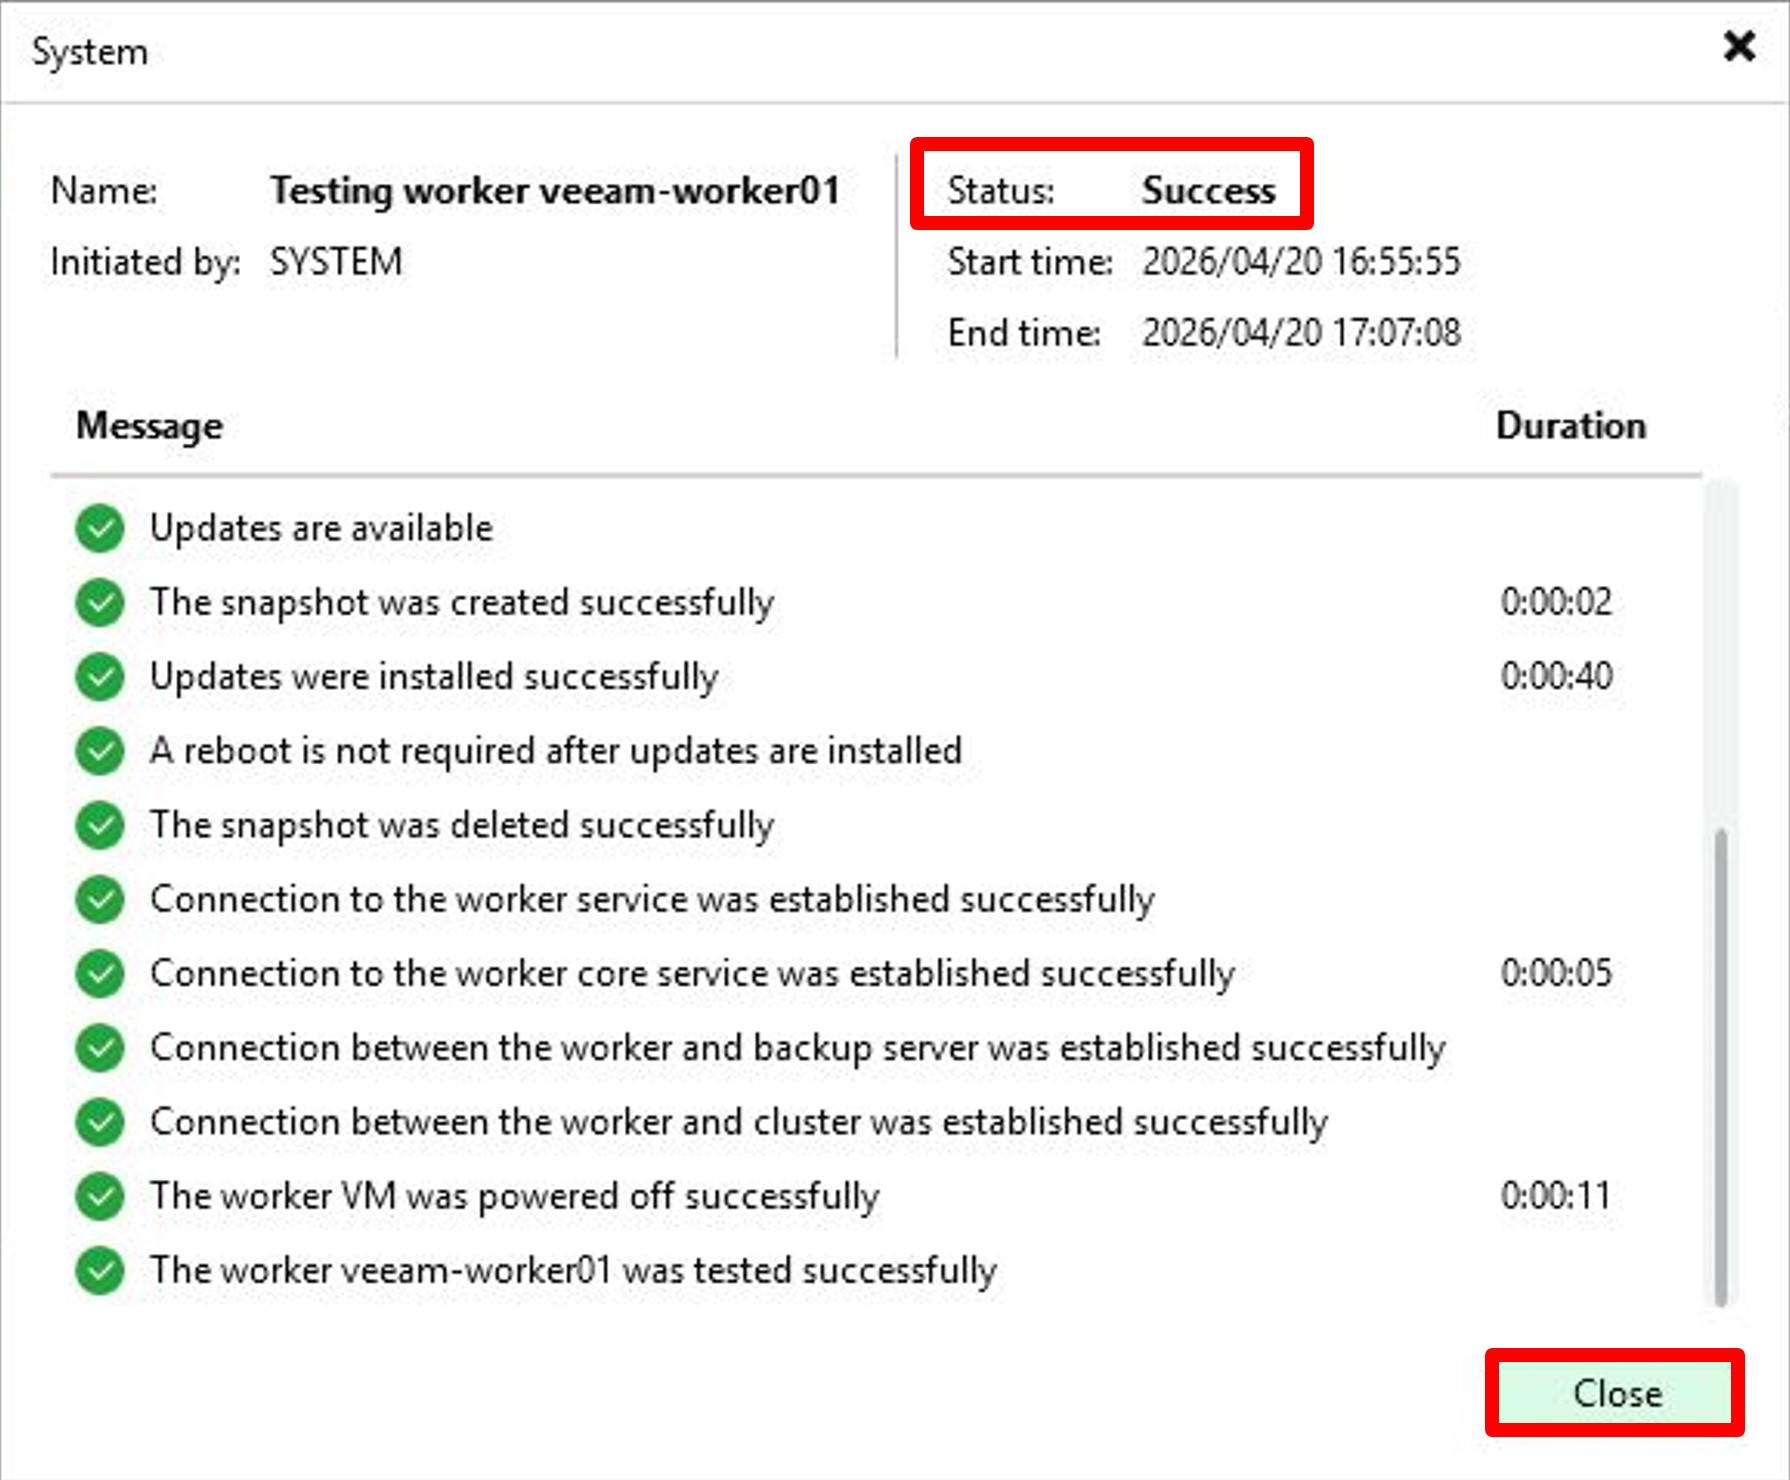Select 'The worker VM was powered off successfully'

(515, 1197)
